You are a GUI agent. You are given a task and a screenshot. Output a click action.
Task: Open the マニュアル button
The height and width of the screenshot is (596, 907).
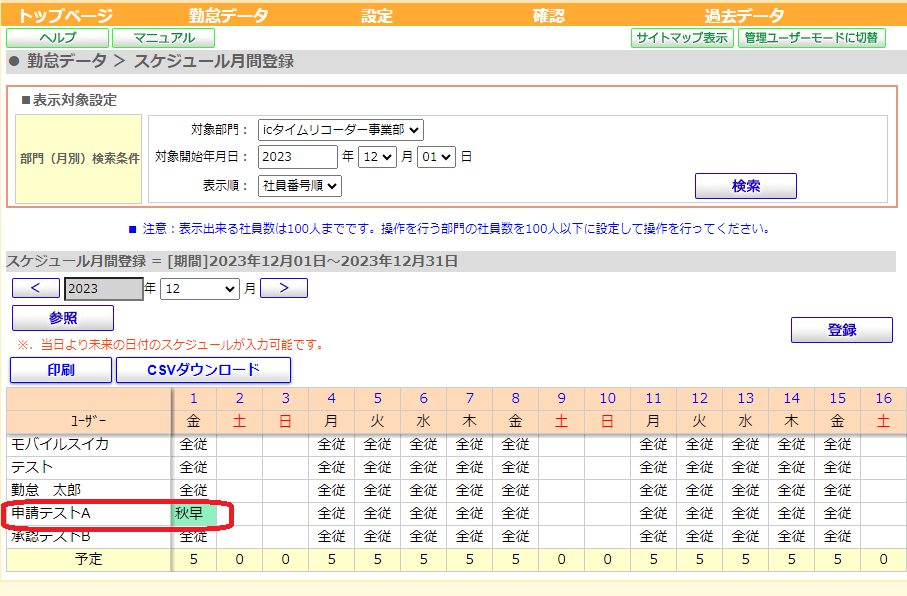tap(164, 38)
